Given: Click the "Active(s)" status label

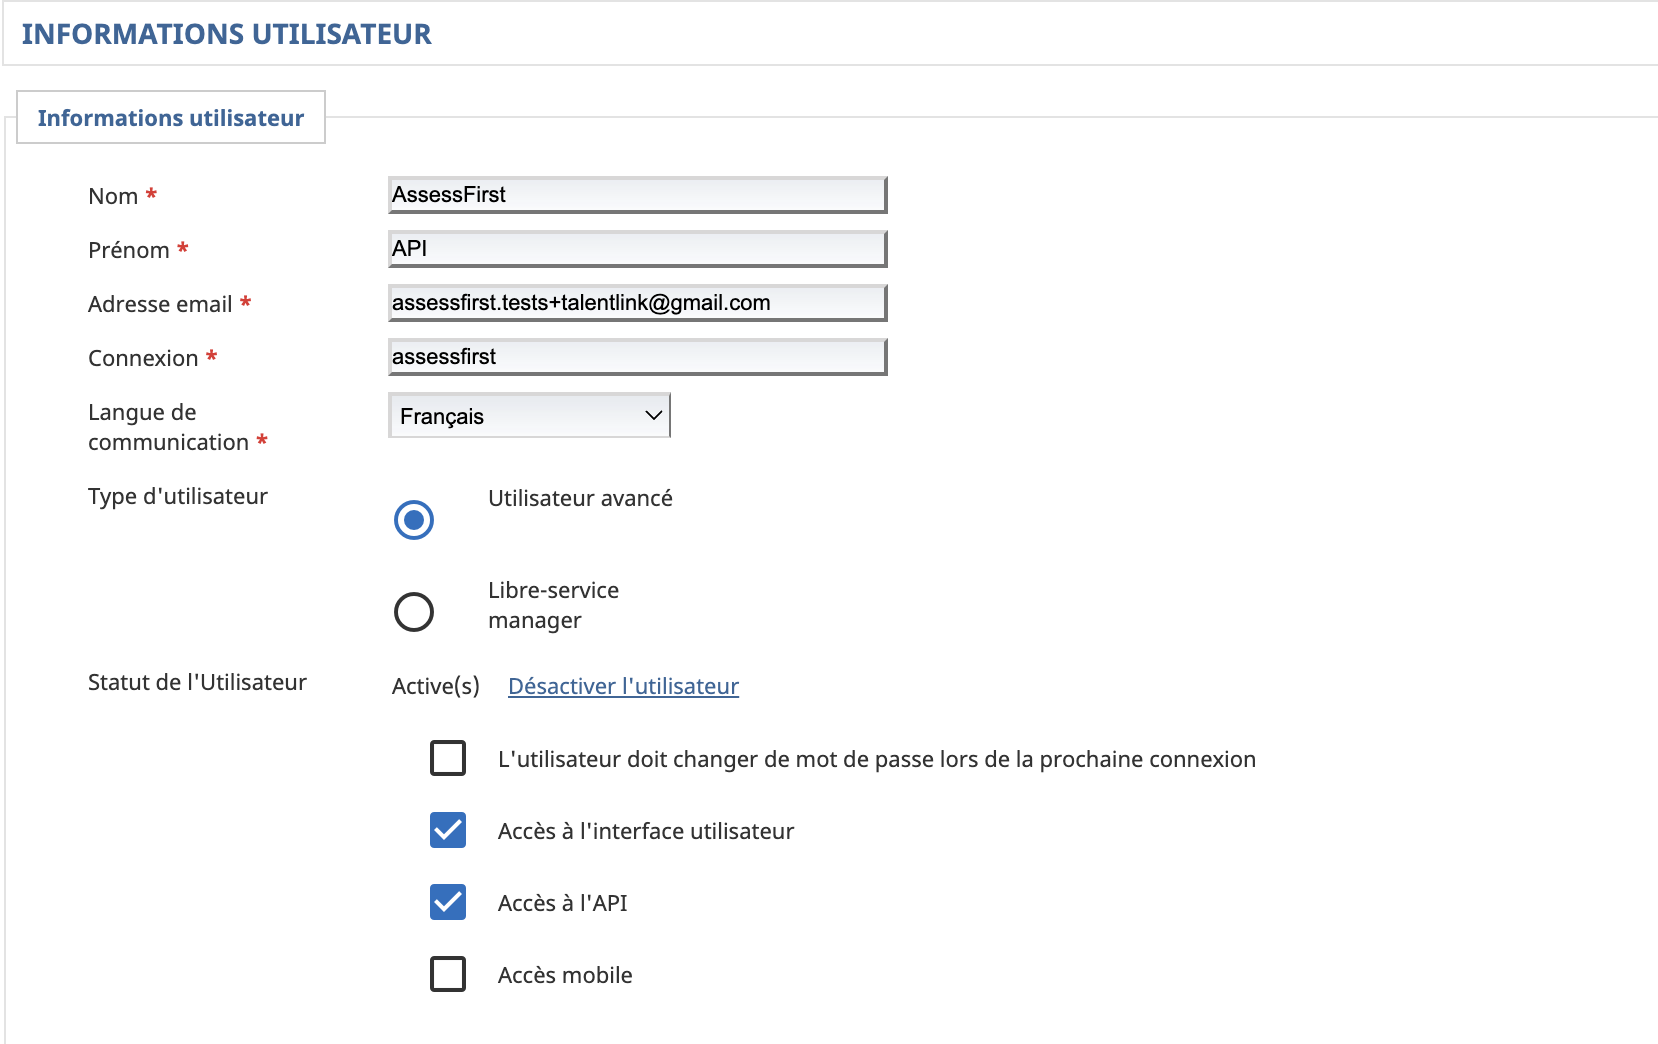Looking at the screenshot, I should [434, 686].
